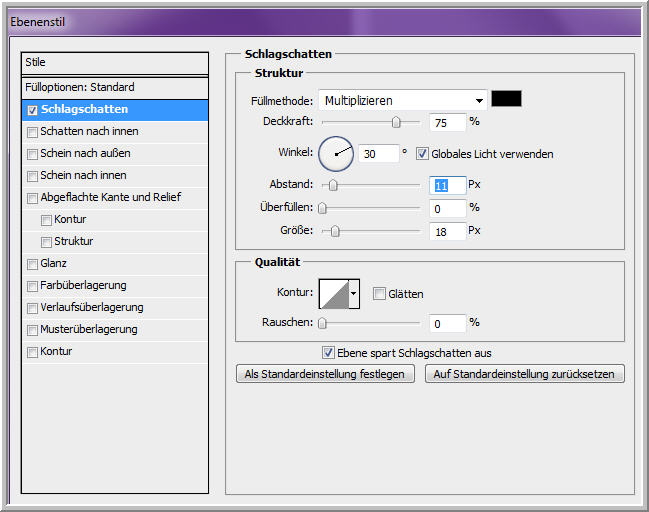Select the Verlaufsüberlagerung style row
The height and width of the screenshot is (512, 649).
(115, 308)
